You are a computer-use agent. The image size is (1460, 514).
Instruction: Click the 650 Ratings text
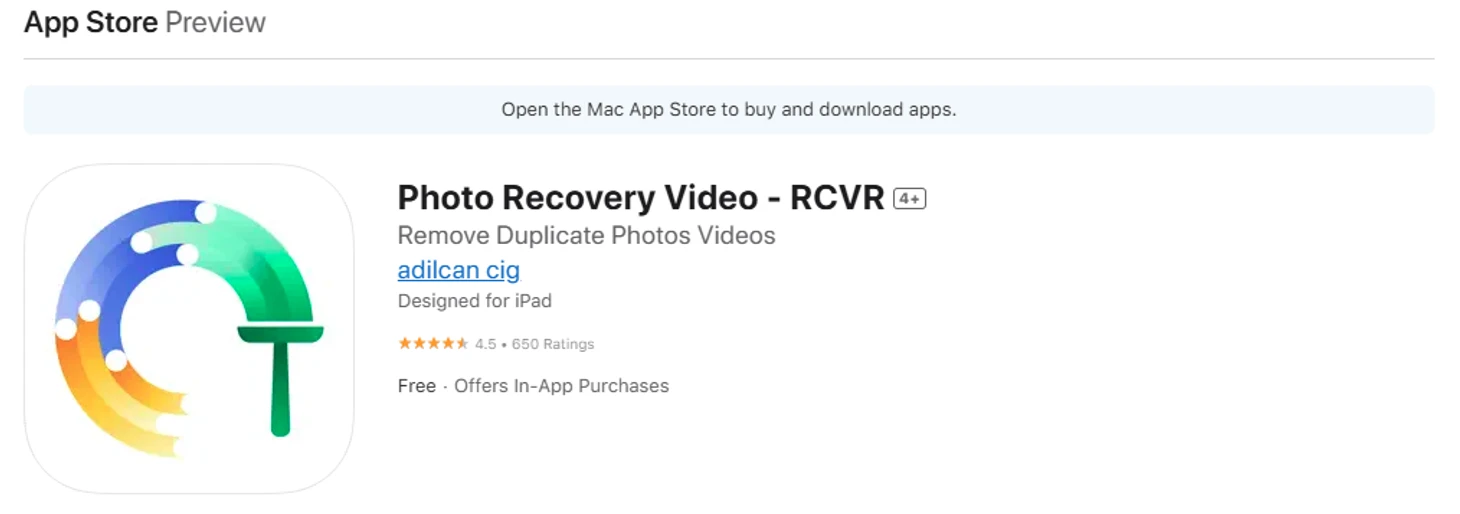[x=553, y=344]
